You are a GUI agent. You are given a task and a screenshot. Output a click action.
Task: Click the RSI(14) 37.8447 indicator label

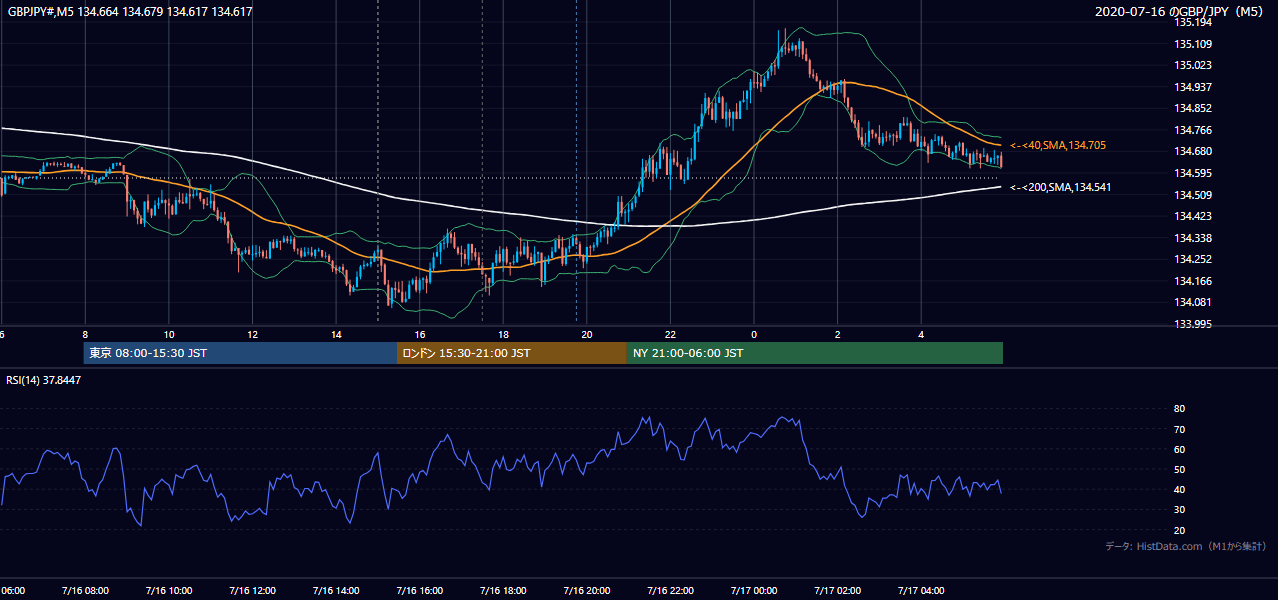tap(44, 380)
